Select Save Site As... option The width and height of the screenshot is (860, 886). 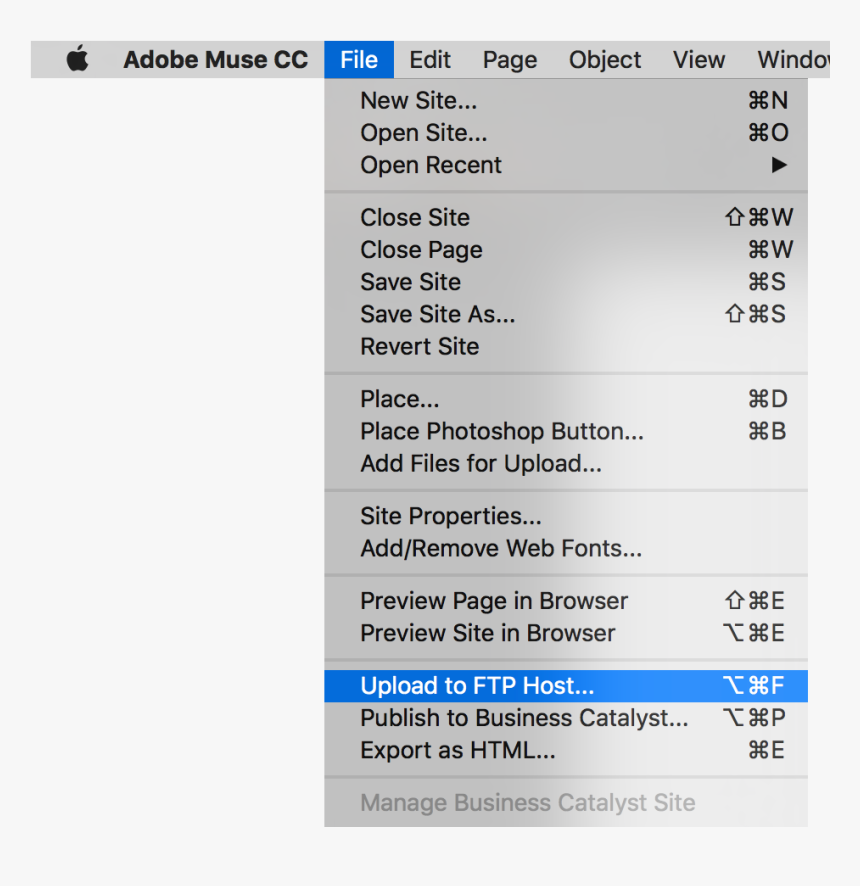click(438, 314)
